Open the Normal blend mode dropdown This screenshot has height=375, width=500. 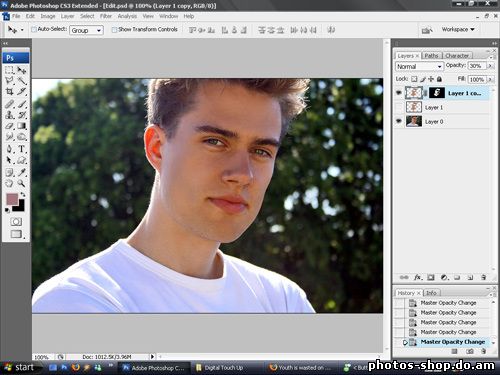click(420, 66)
